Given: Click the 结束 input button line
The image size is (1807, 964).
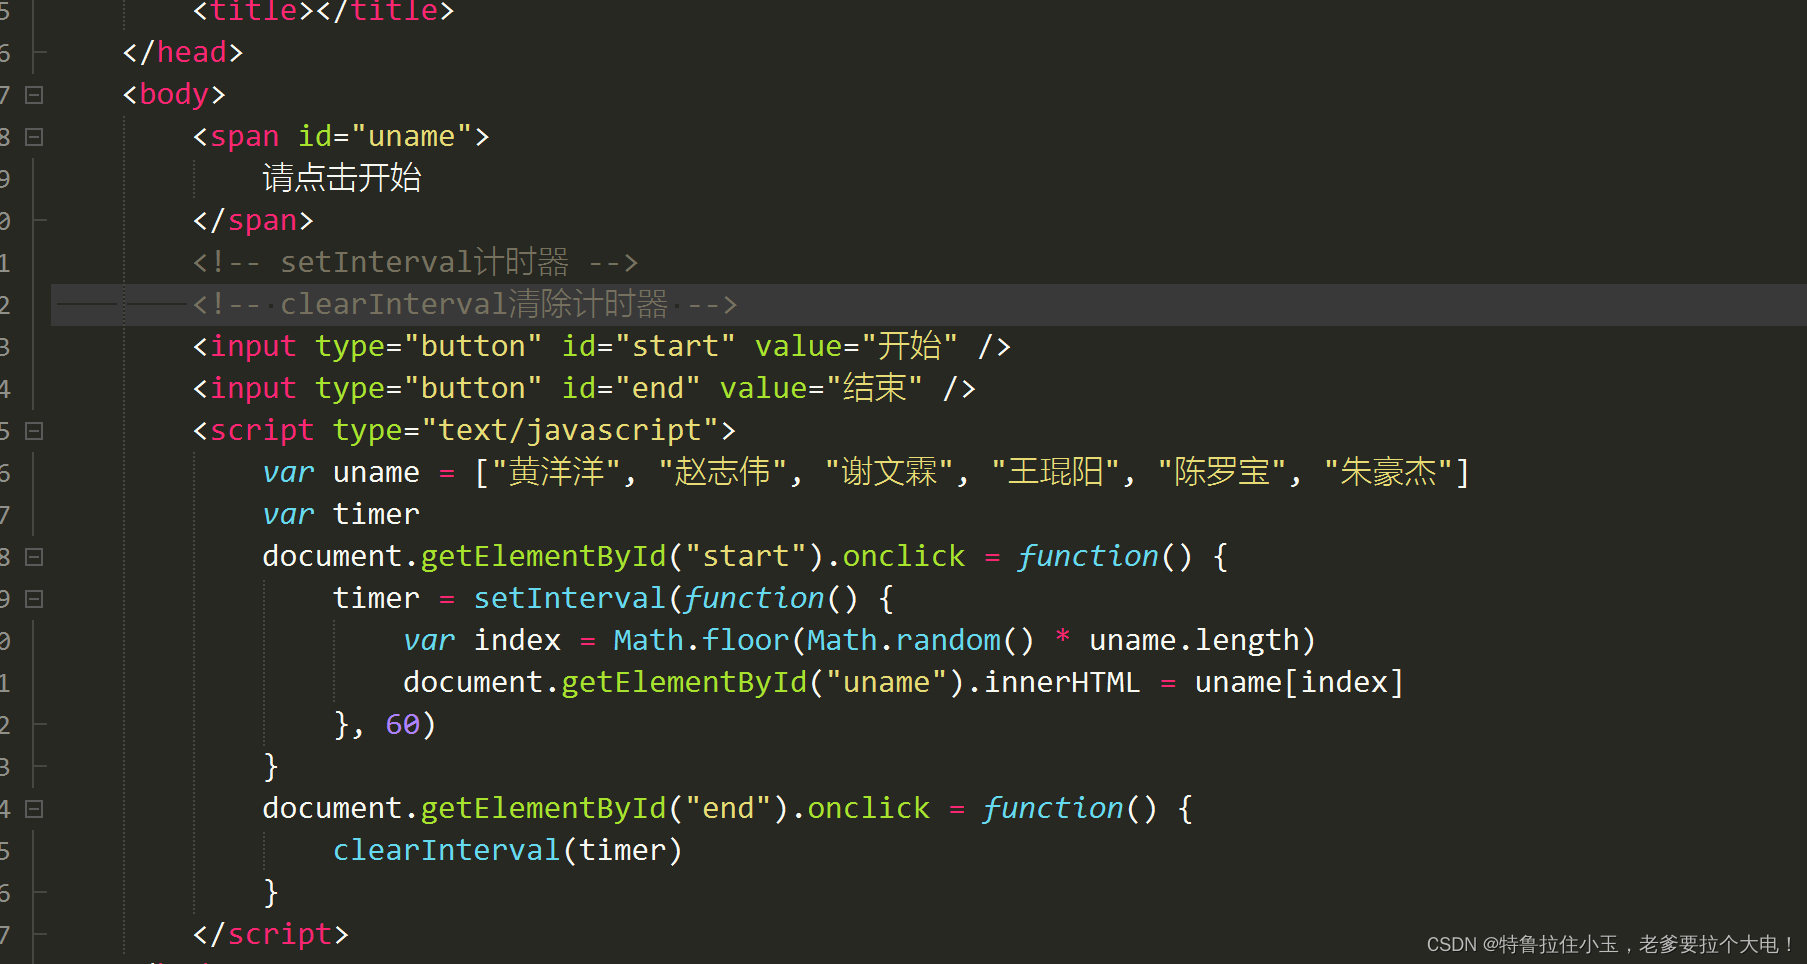Looking at the screenshot, I should (x=583, y=387).
